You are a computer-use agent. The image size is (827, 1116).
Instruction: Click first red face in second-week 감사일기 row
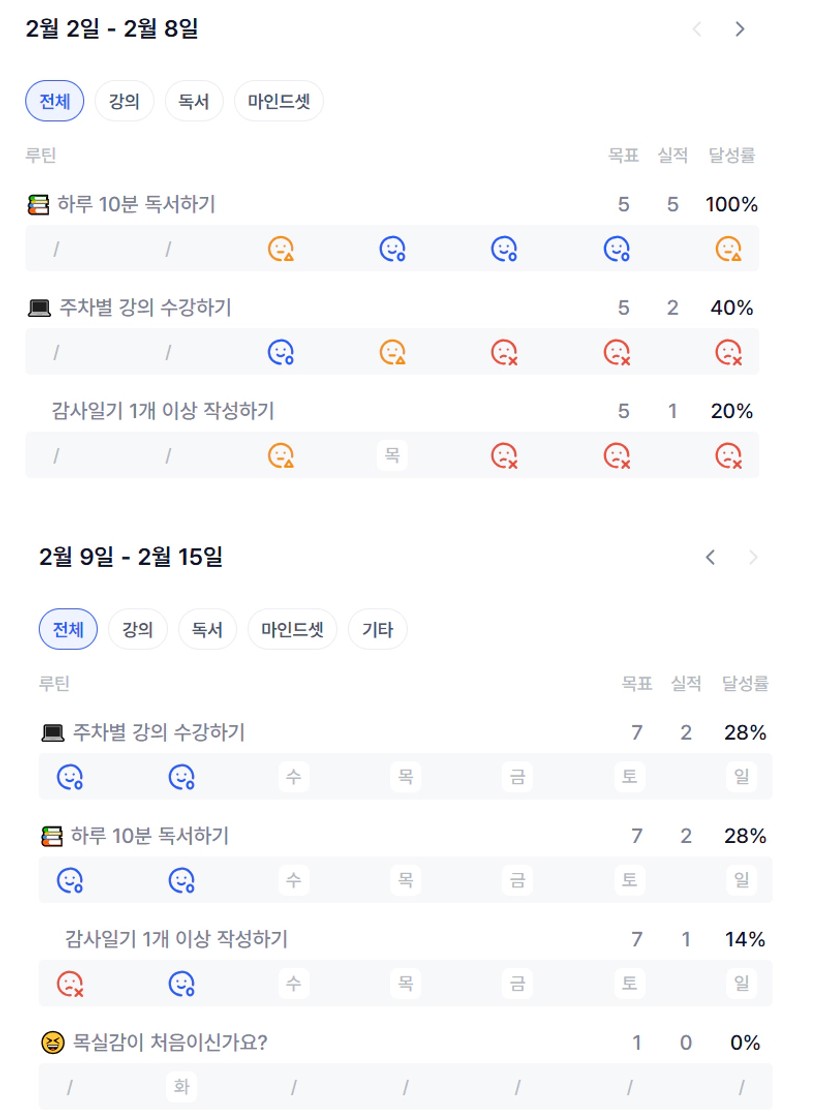(x=69, y=984)
